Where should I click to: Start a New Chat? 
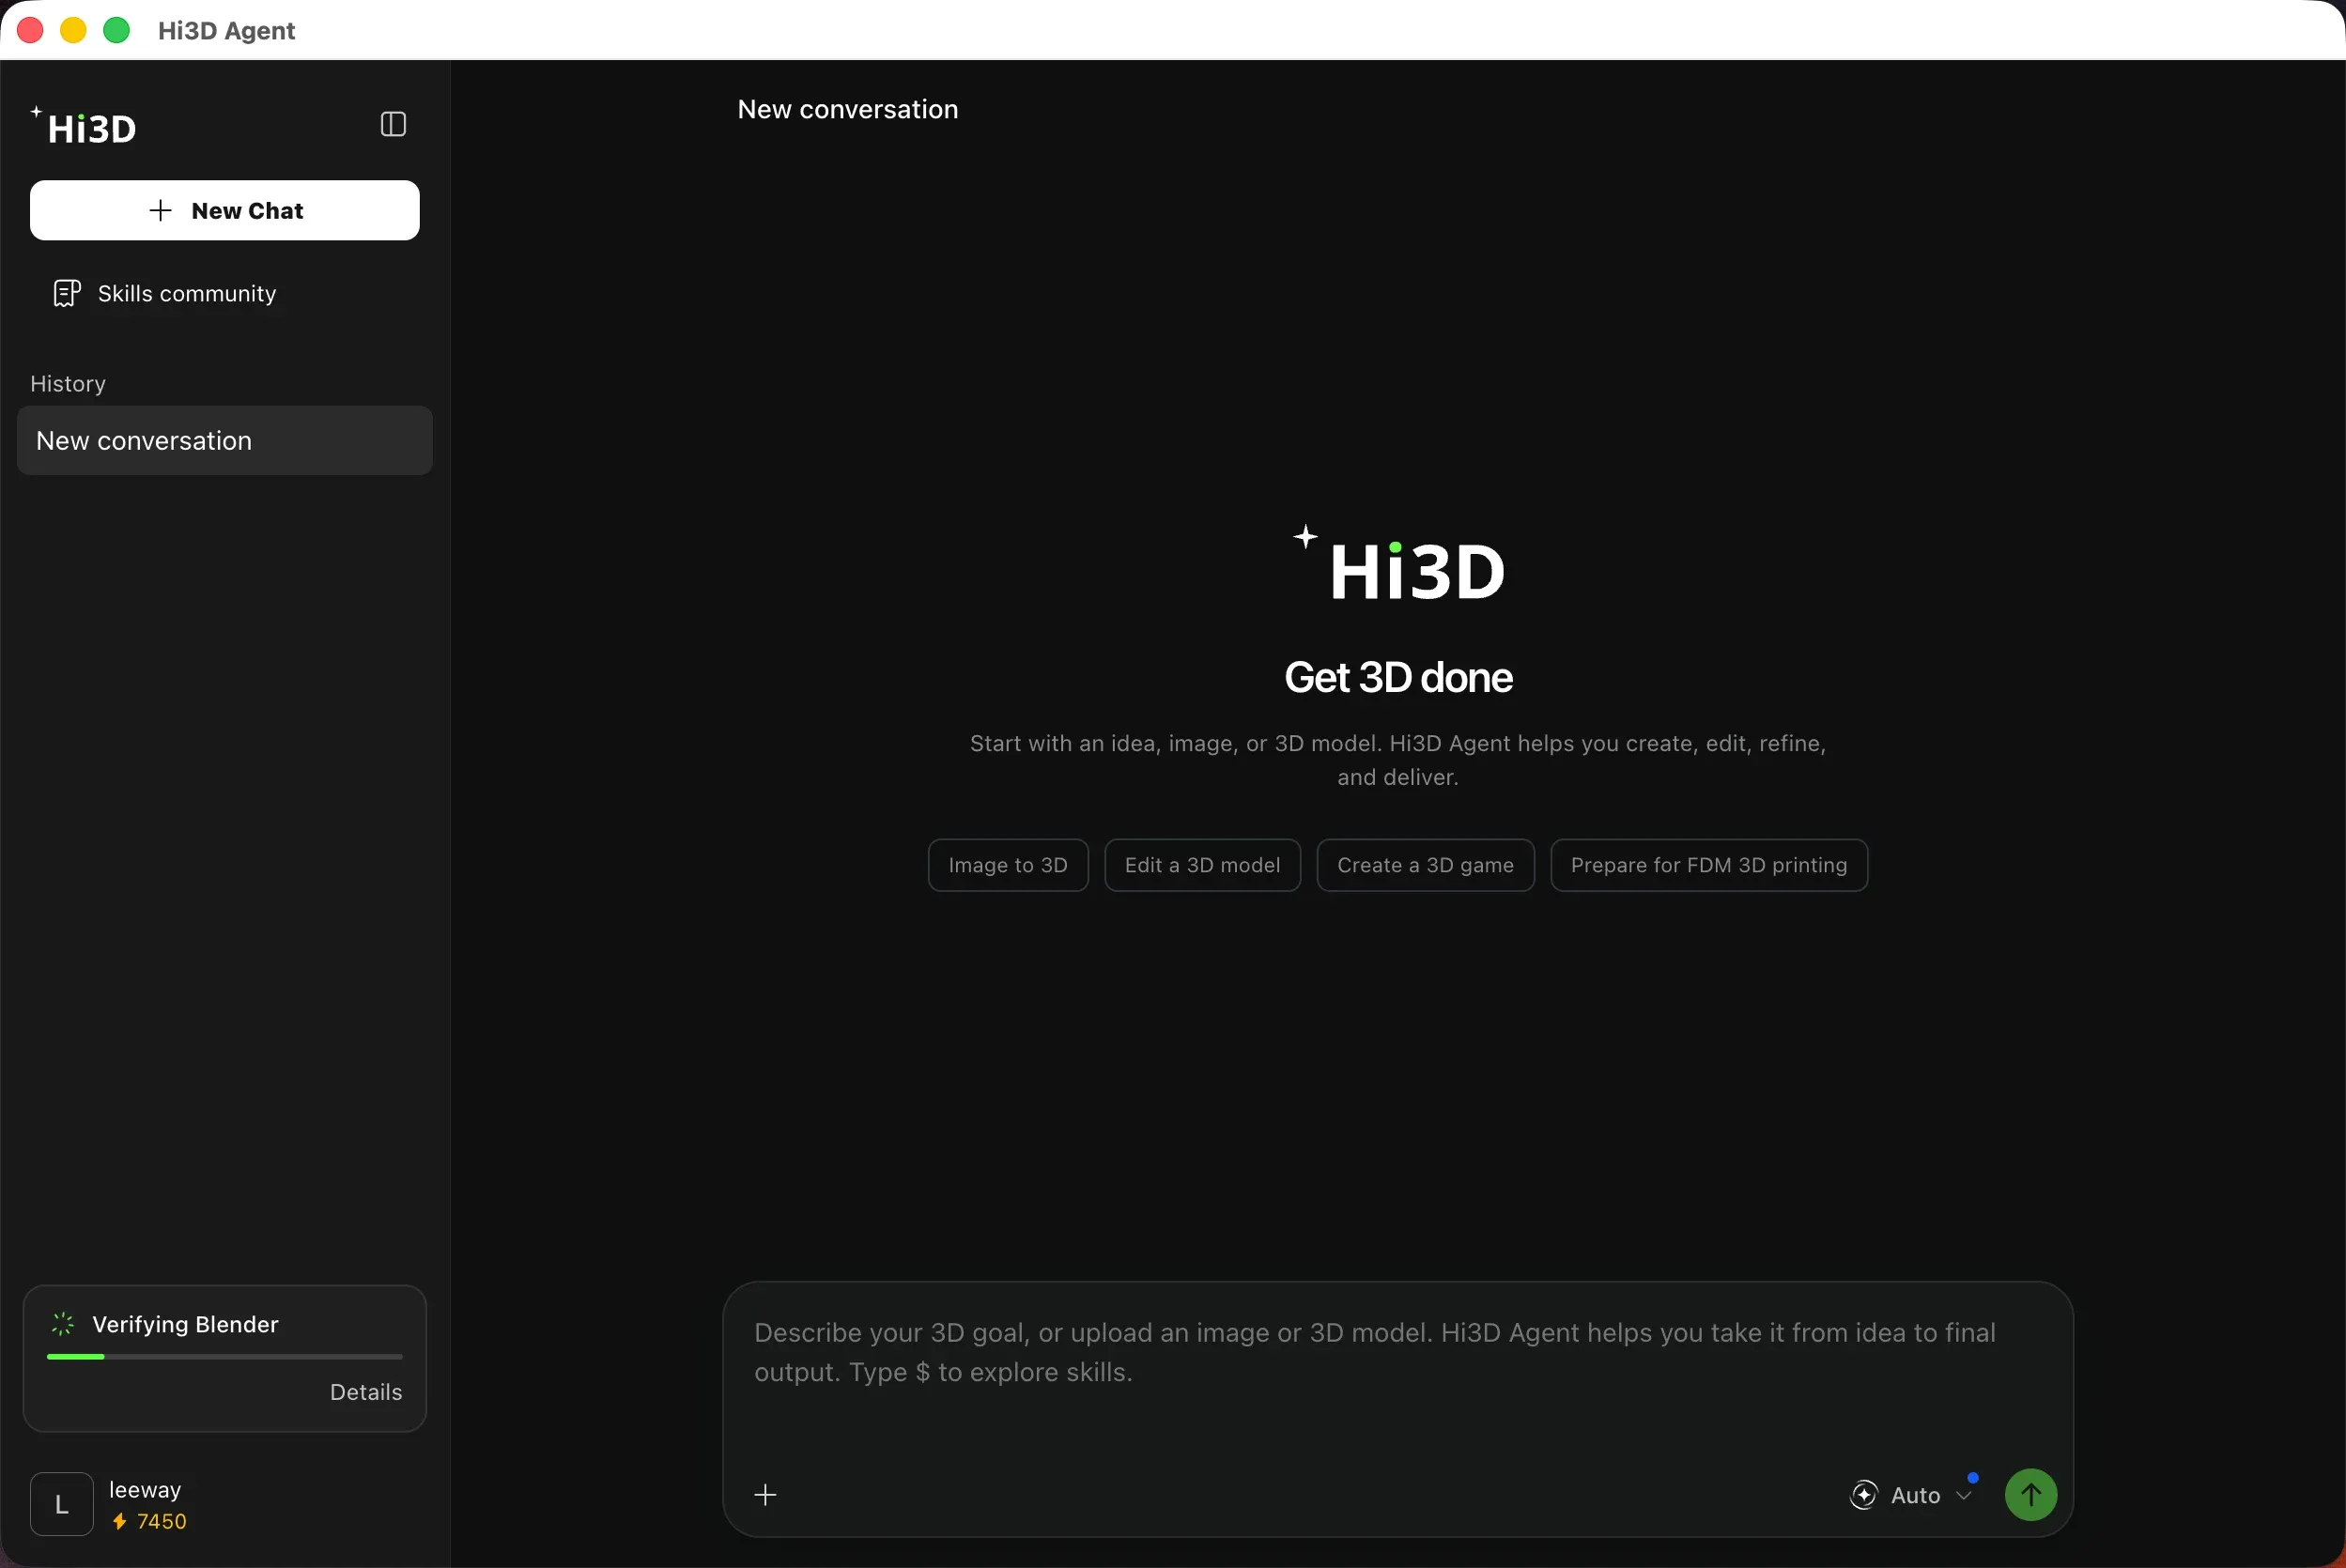click(x=225, y=210)
